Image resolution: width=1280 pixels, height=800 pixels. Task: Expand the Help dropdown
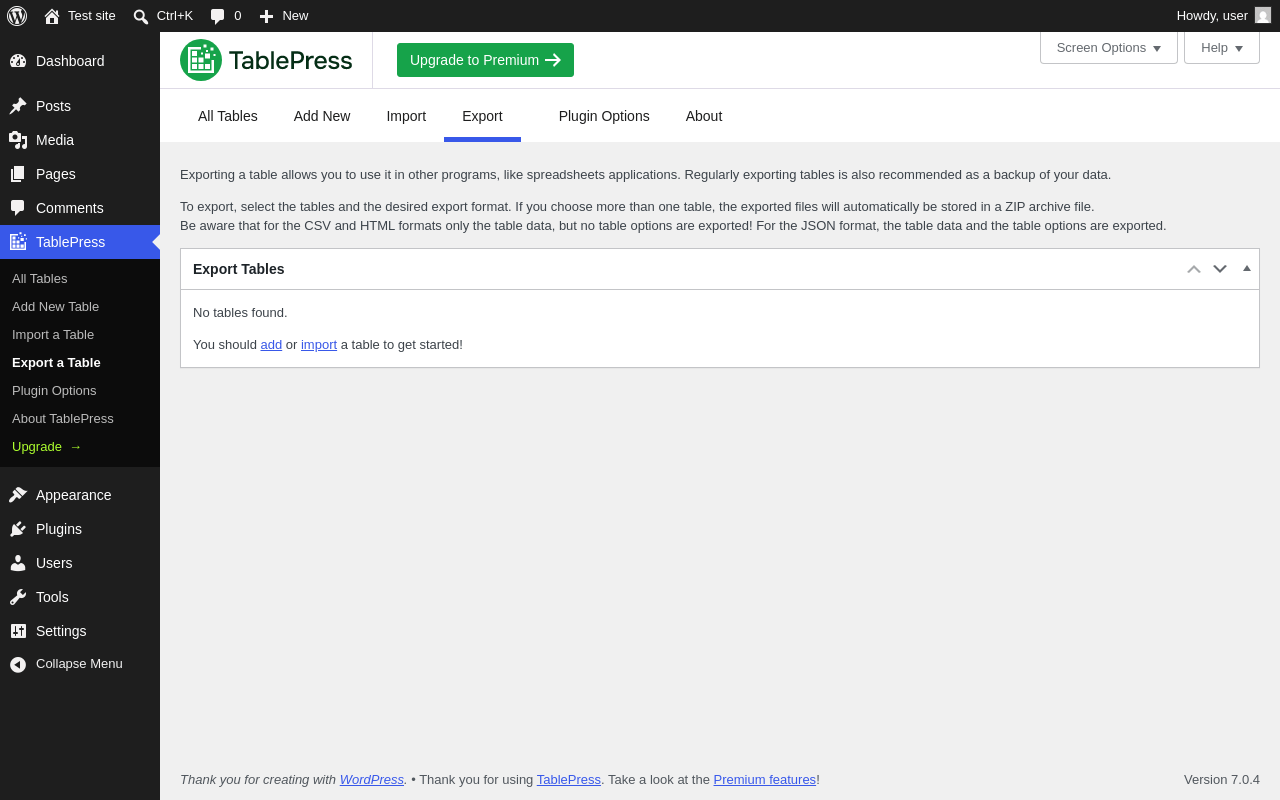pyautogui.click(x=1222, y=47)
